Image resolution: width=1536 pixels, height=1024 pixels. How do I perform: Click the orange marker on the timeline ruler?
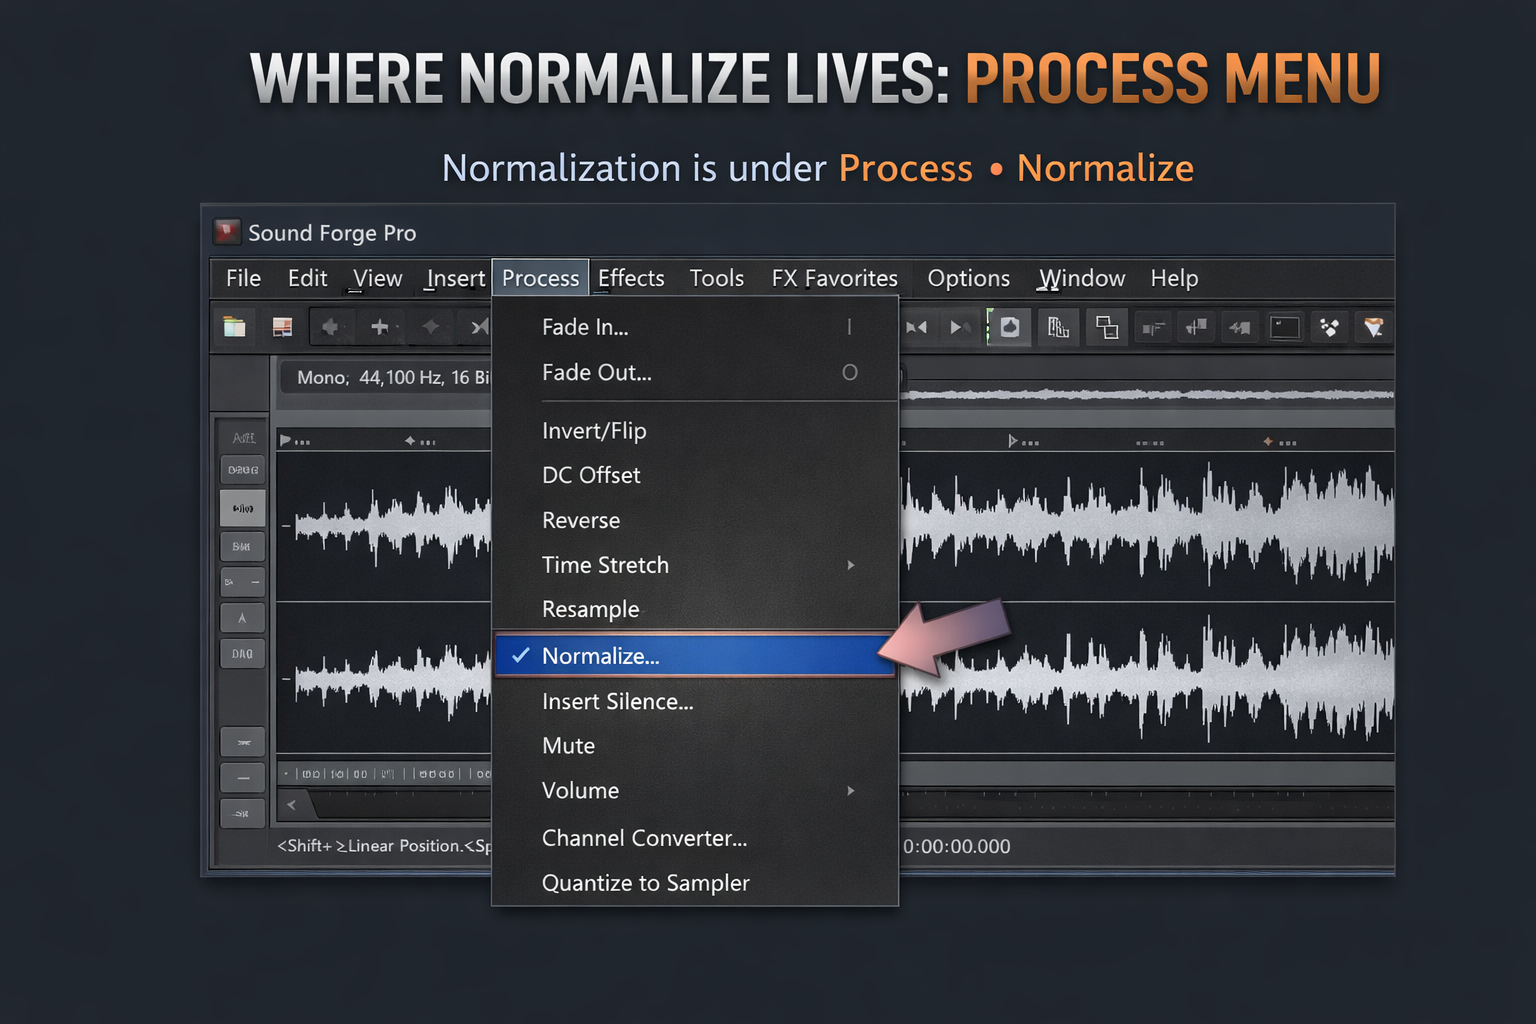coord(1268,441)
